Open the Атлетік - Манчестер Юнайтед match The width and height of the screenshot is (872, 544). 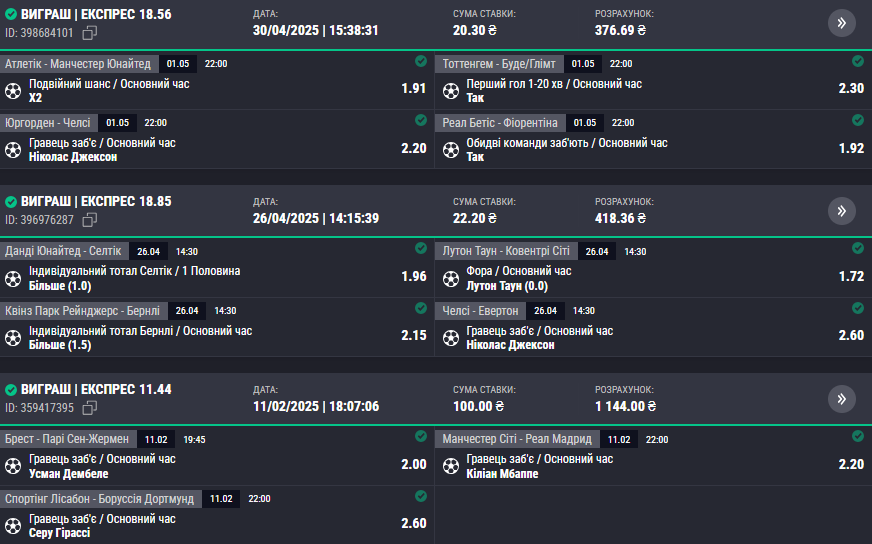[x=78, y=64]
